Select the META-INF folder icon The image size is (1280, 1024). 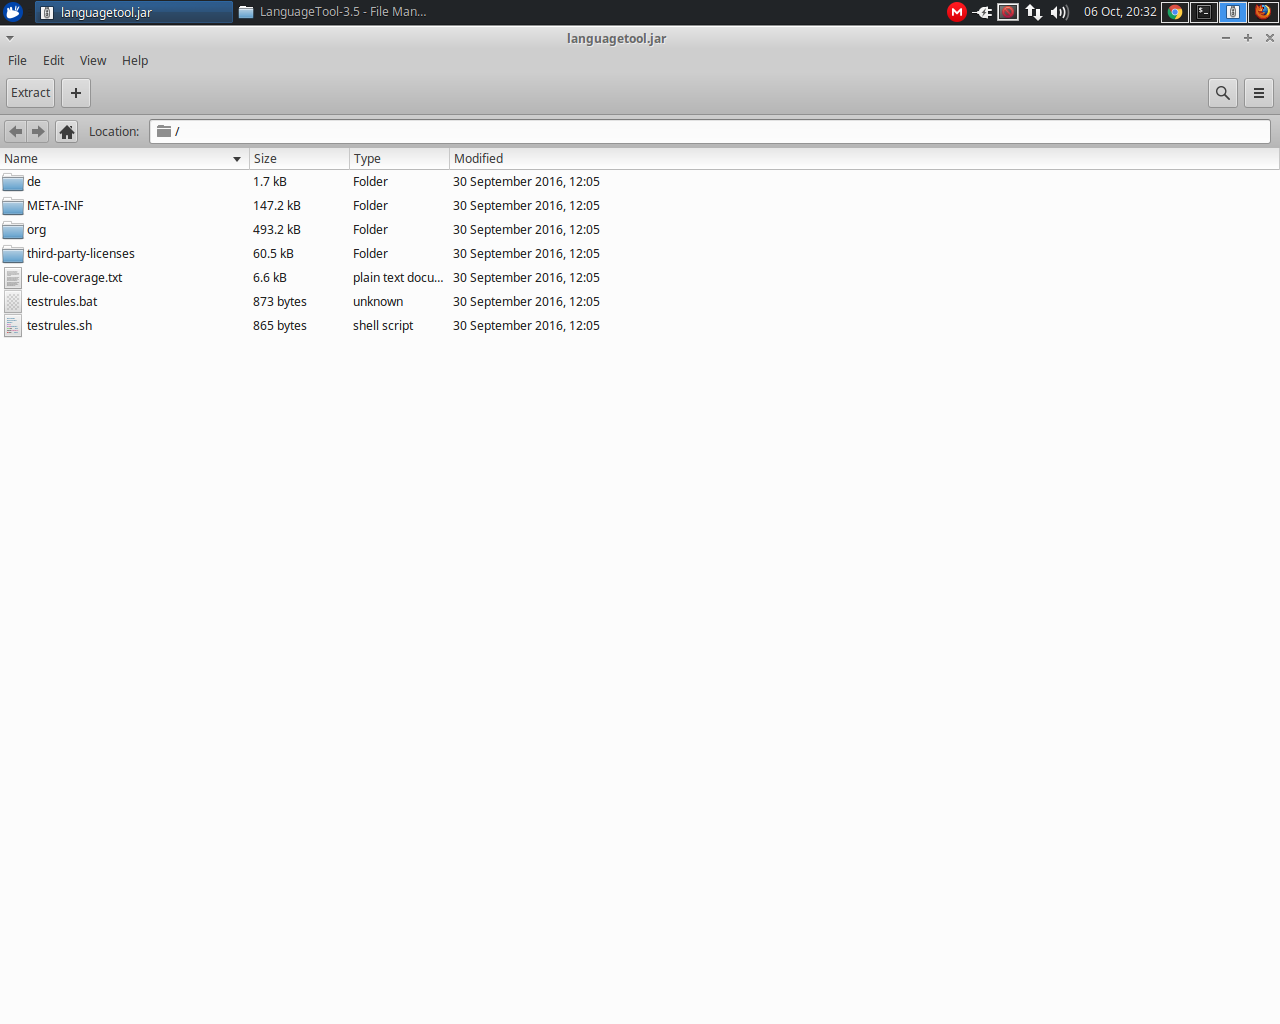coord(13,206)
